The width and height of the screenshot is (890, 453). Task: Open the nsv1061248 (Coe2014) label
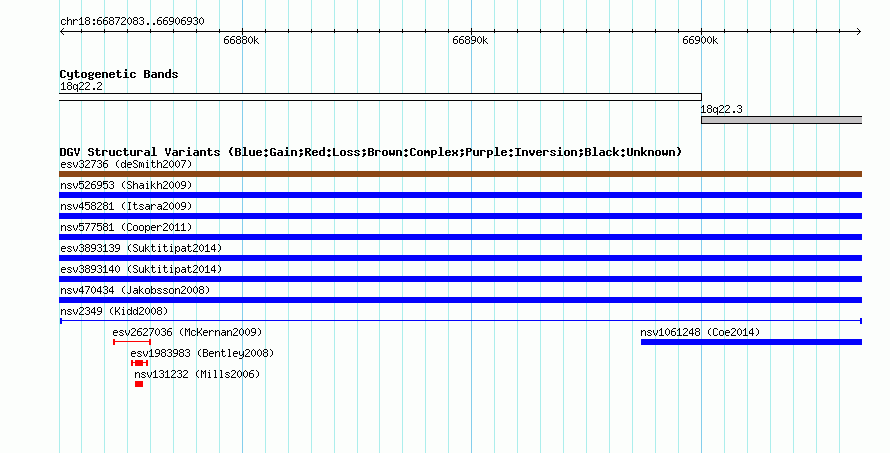click(x=700, y=332)
